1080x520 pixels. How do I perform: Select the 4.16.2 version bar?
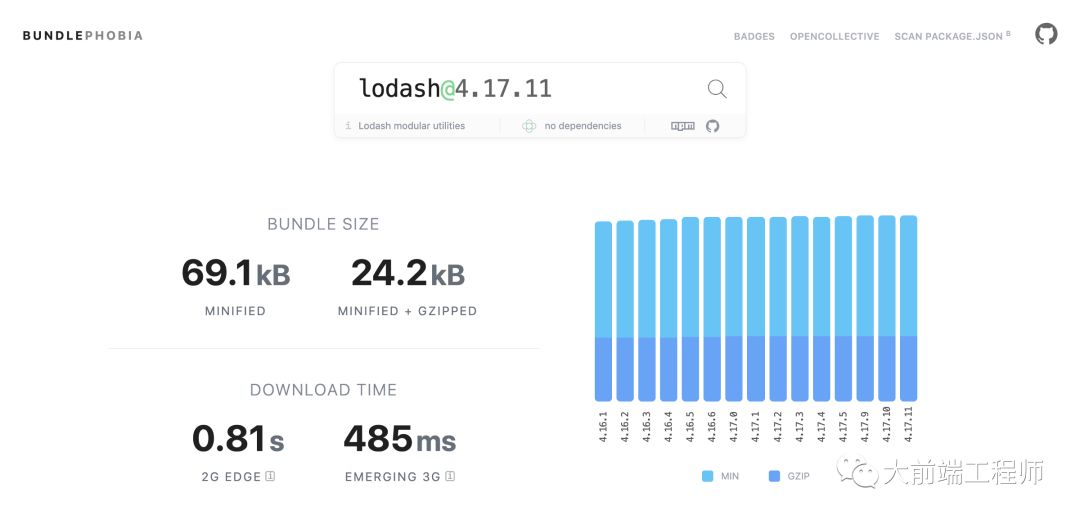coord(625,311)
